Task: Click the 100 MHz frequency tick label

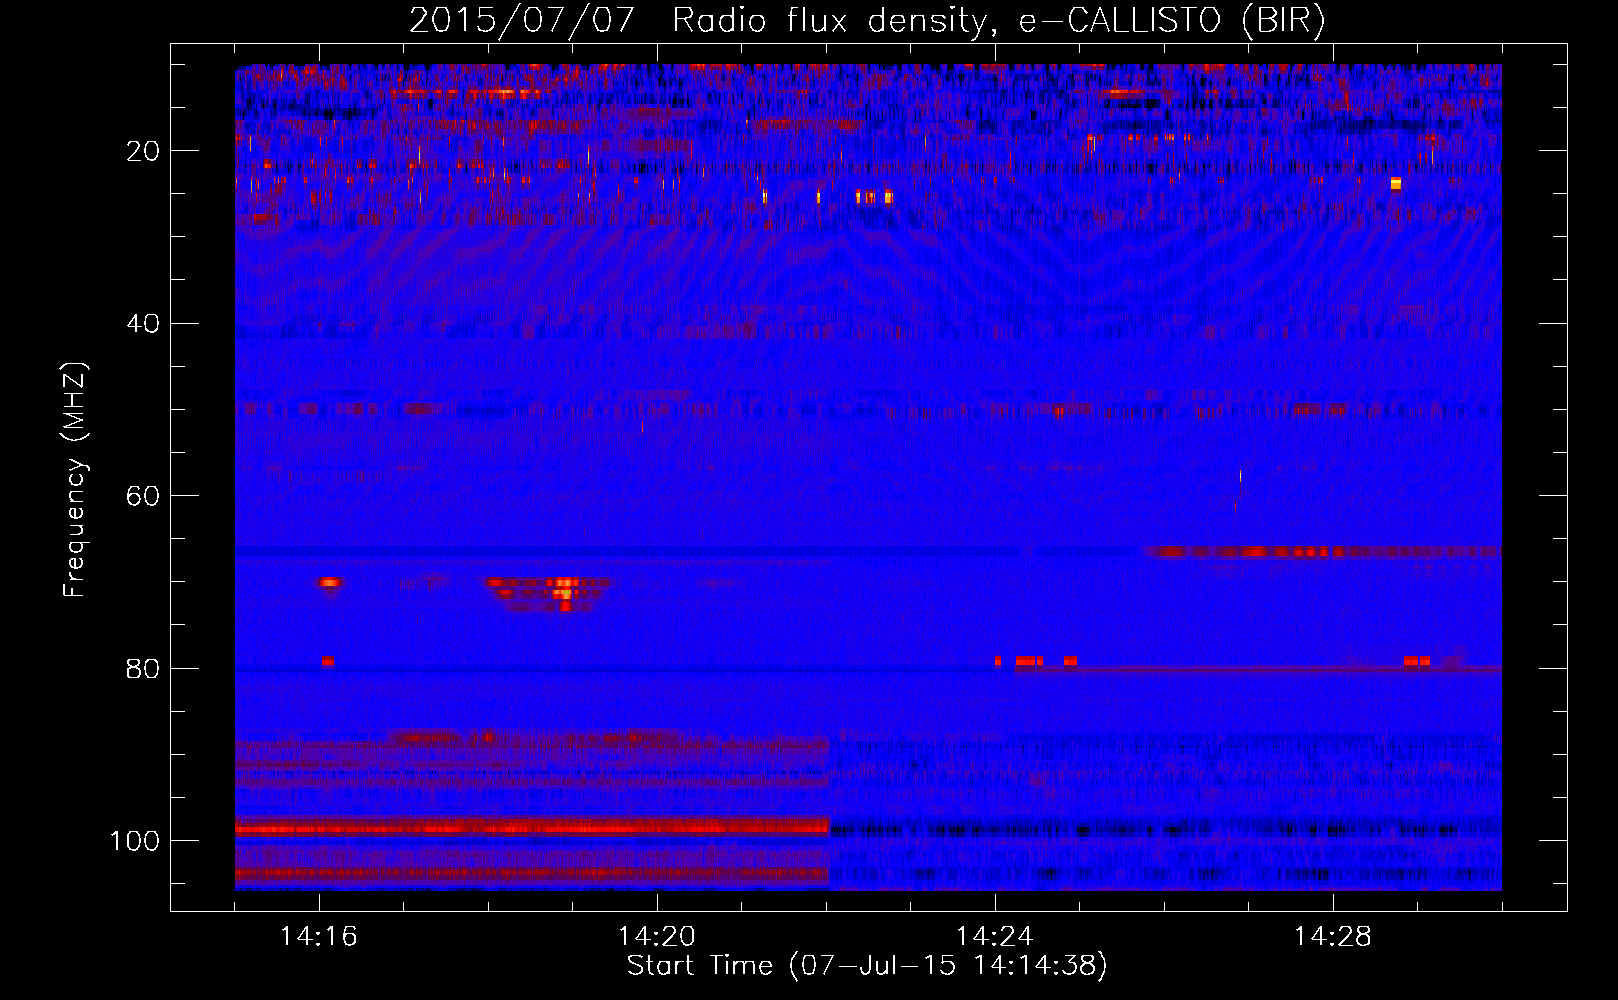Action: coord(135,841)
